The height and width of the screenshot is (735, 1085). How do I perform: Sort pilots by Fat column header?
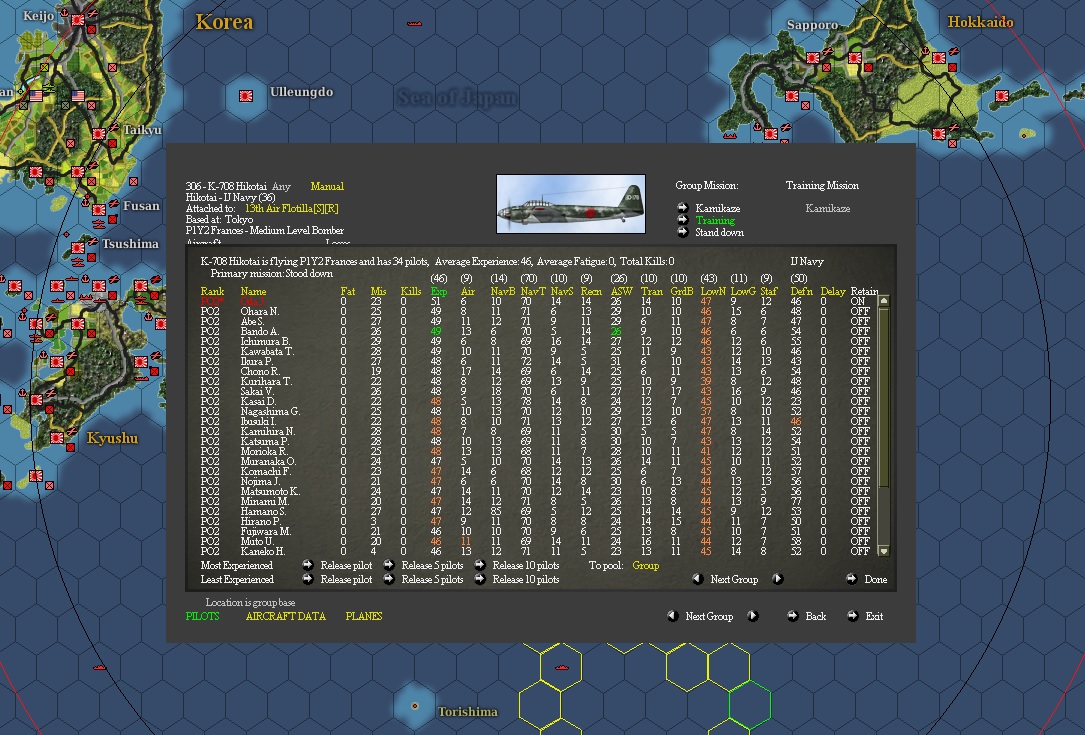347,291
